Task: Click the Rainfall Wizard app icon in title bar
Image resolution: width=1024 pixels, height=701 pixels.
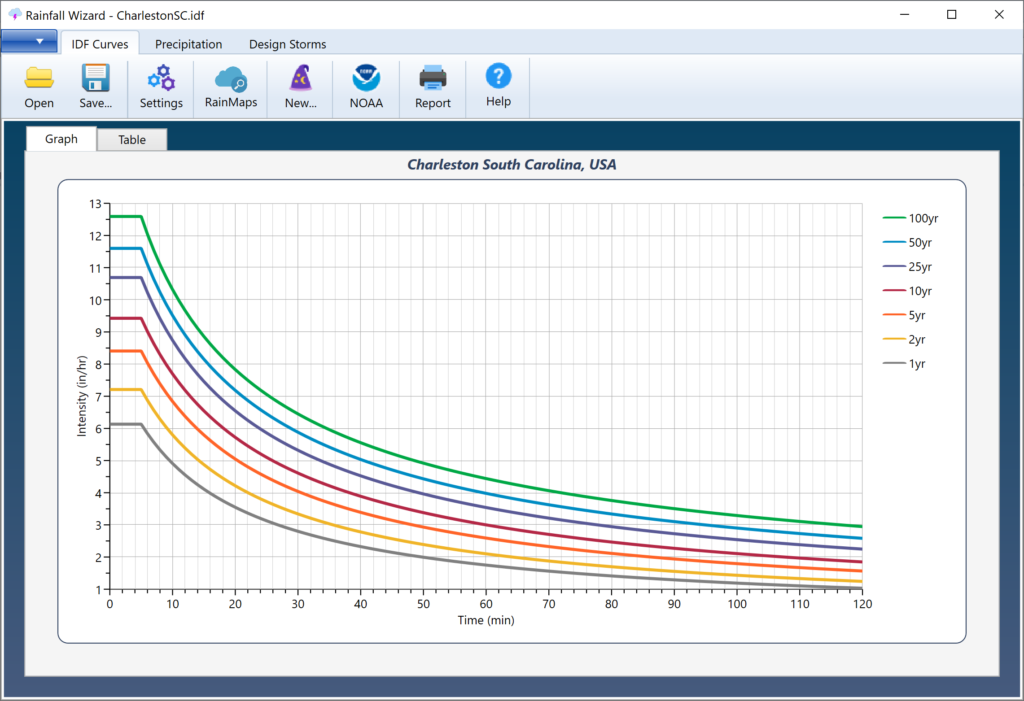Action: [14, 14]
